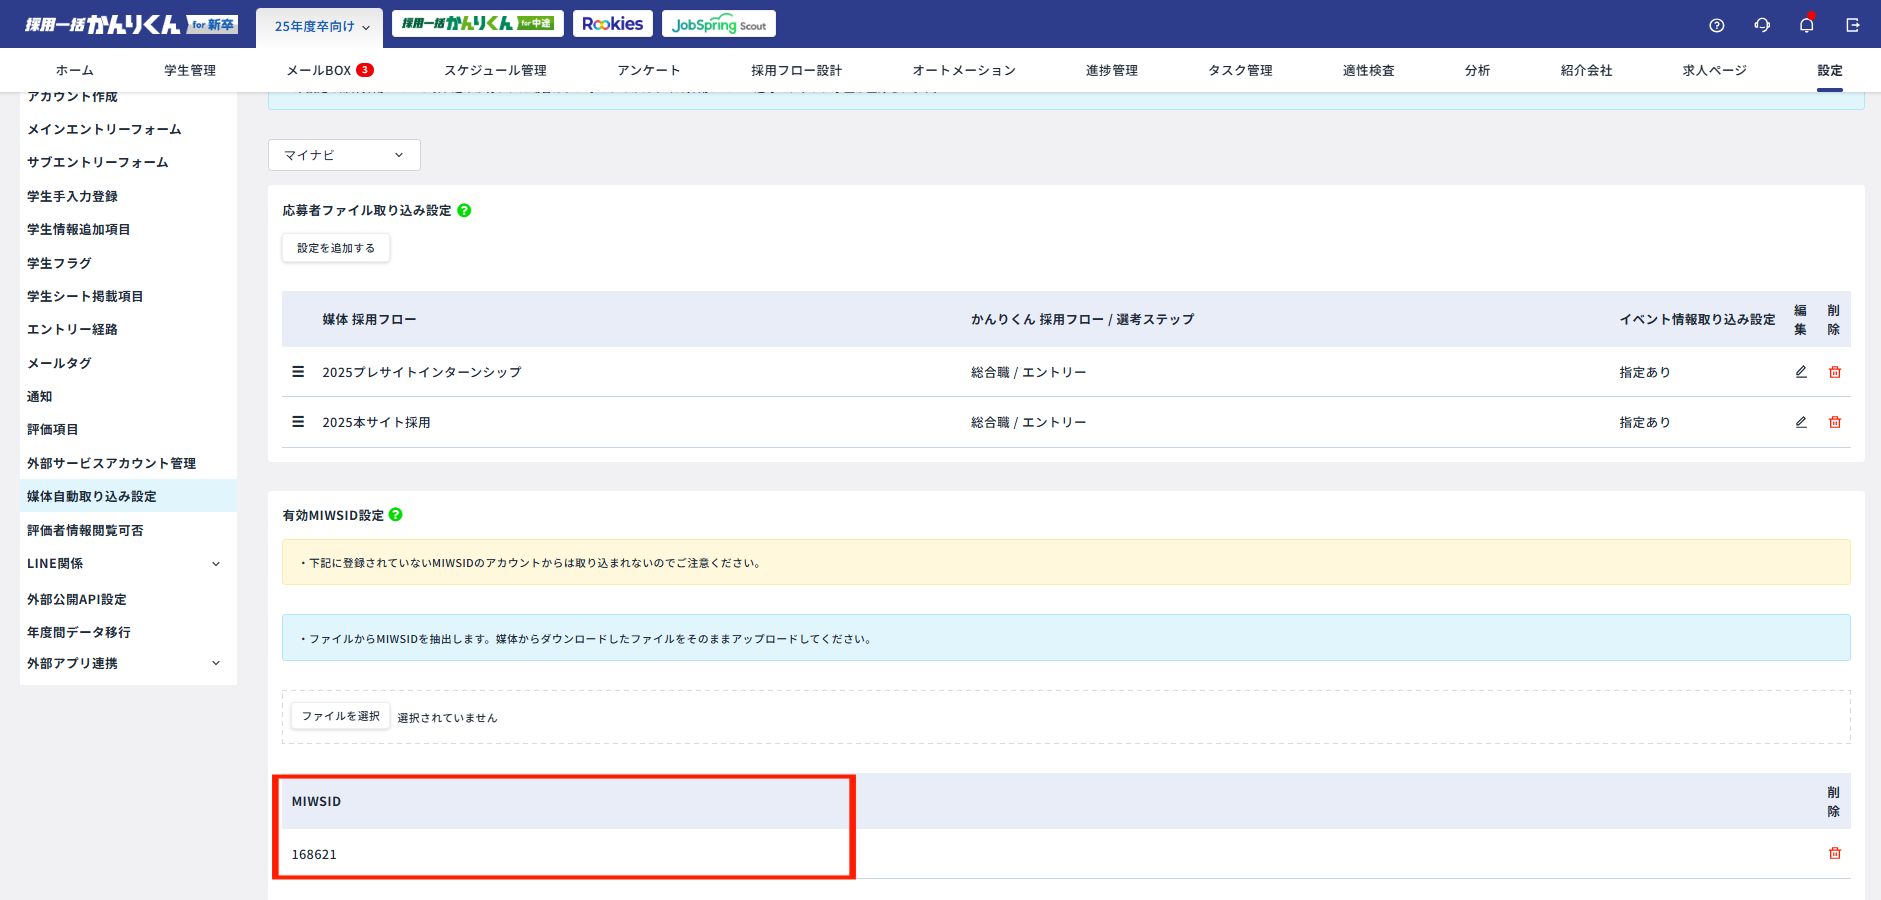Click the 設定を追加する button
Screen dimensions: 1881x900
pyautogui.click(x=336, y=248)
